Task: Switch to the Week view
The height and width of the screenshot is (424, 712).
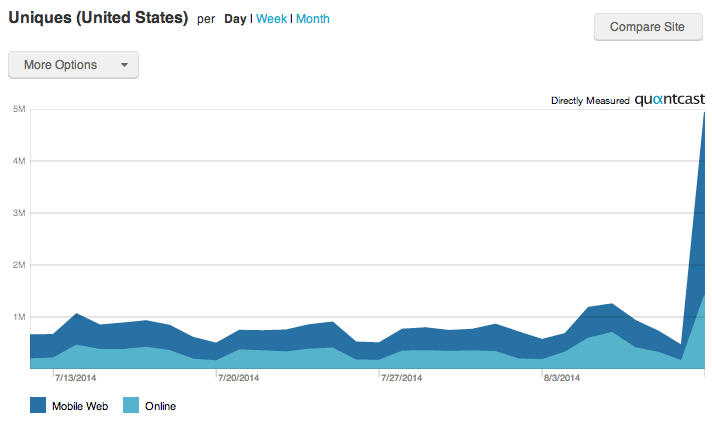Action: [x=271, y=19]
